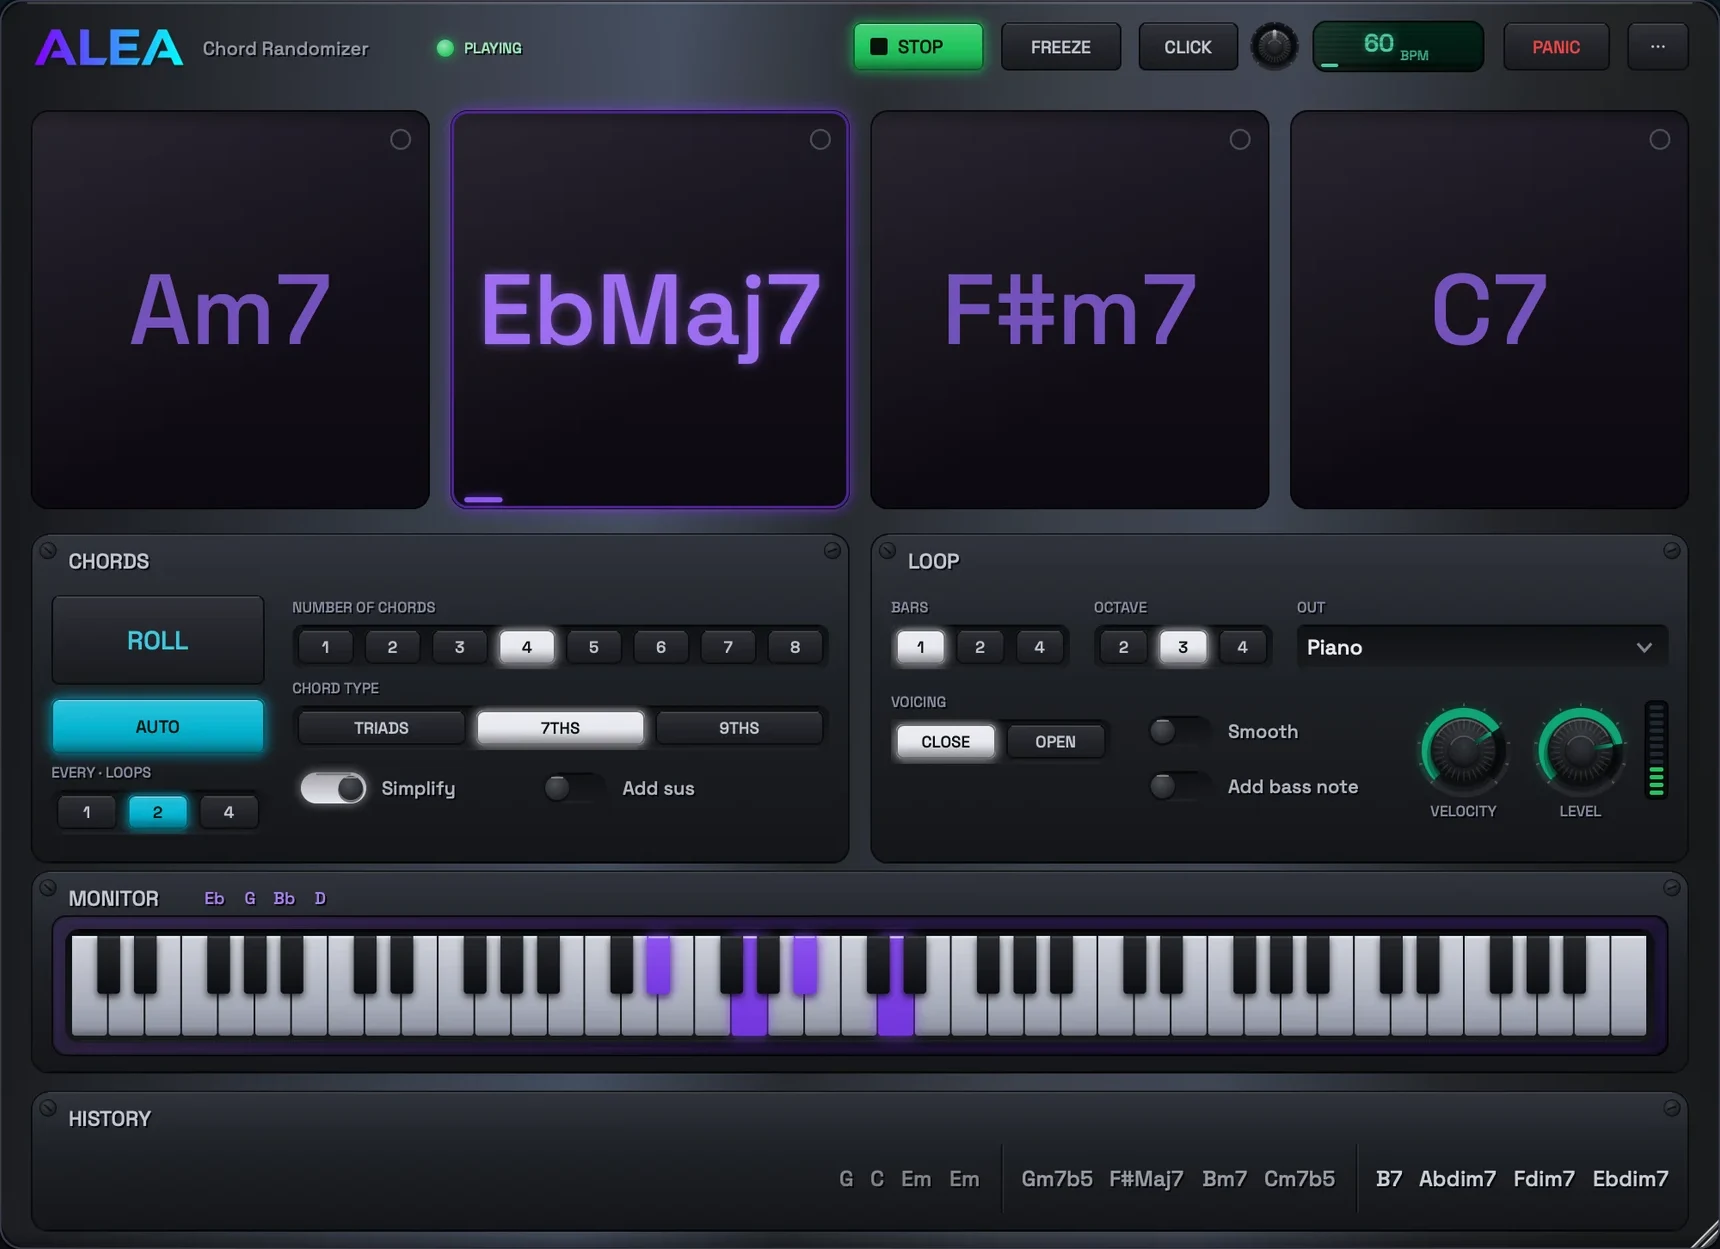Enable the Add sus switch
Image resolution: width=1720 pixels, height=1249 pixels.
574,788
